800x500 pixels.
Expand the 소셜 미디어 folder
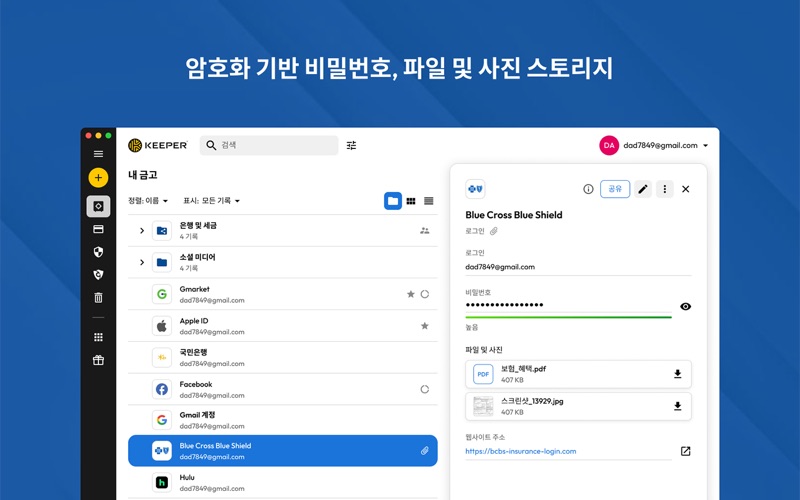coord(142,262)
